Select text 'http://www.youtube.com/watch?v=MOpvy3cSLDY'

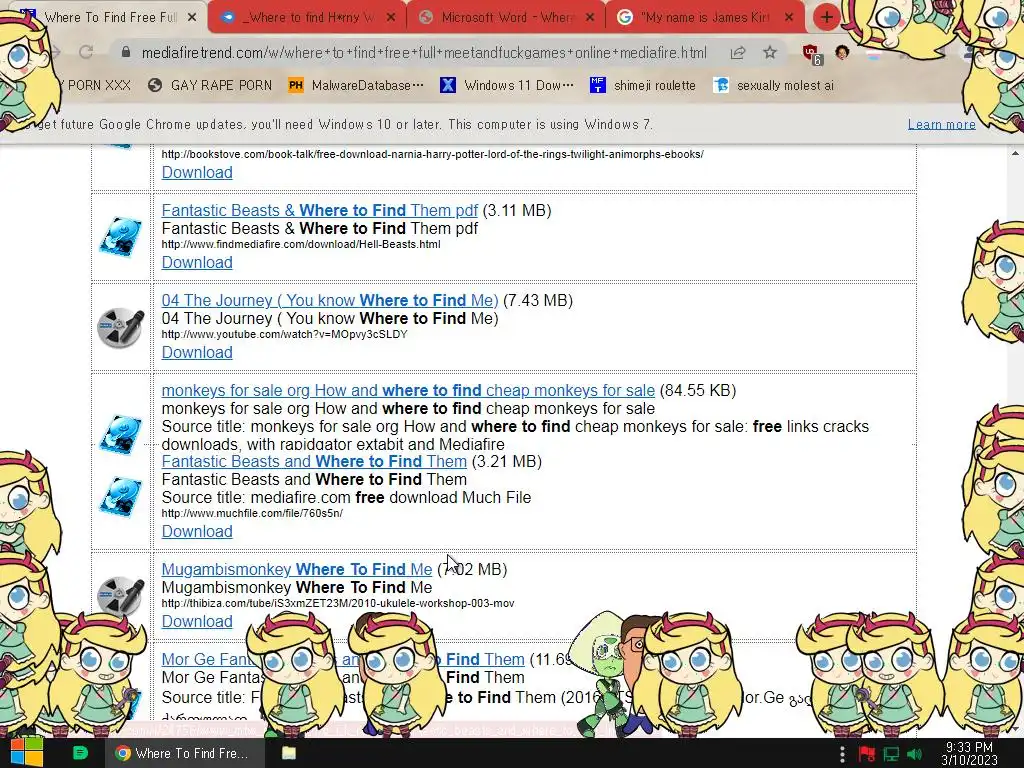pos(284,334)
